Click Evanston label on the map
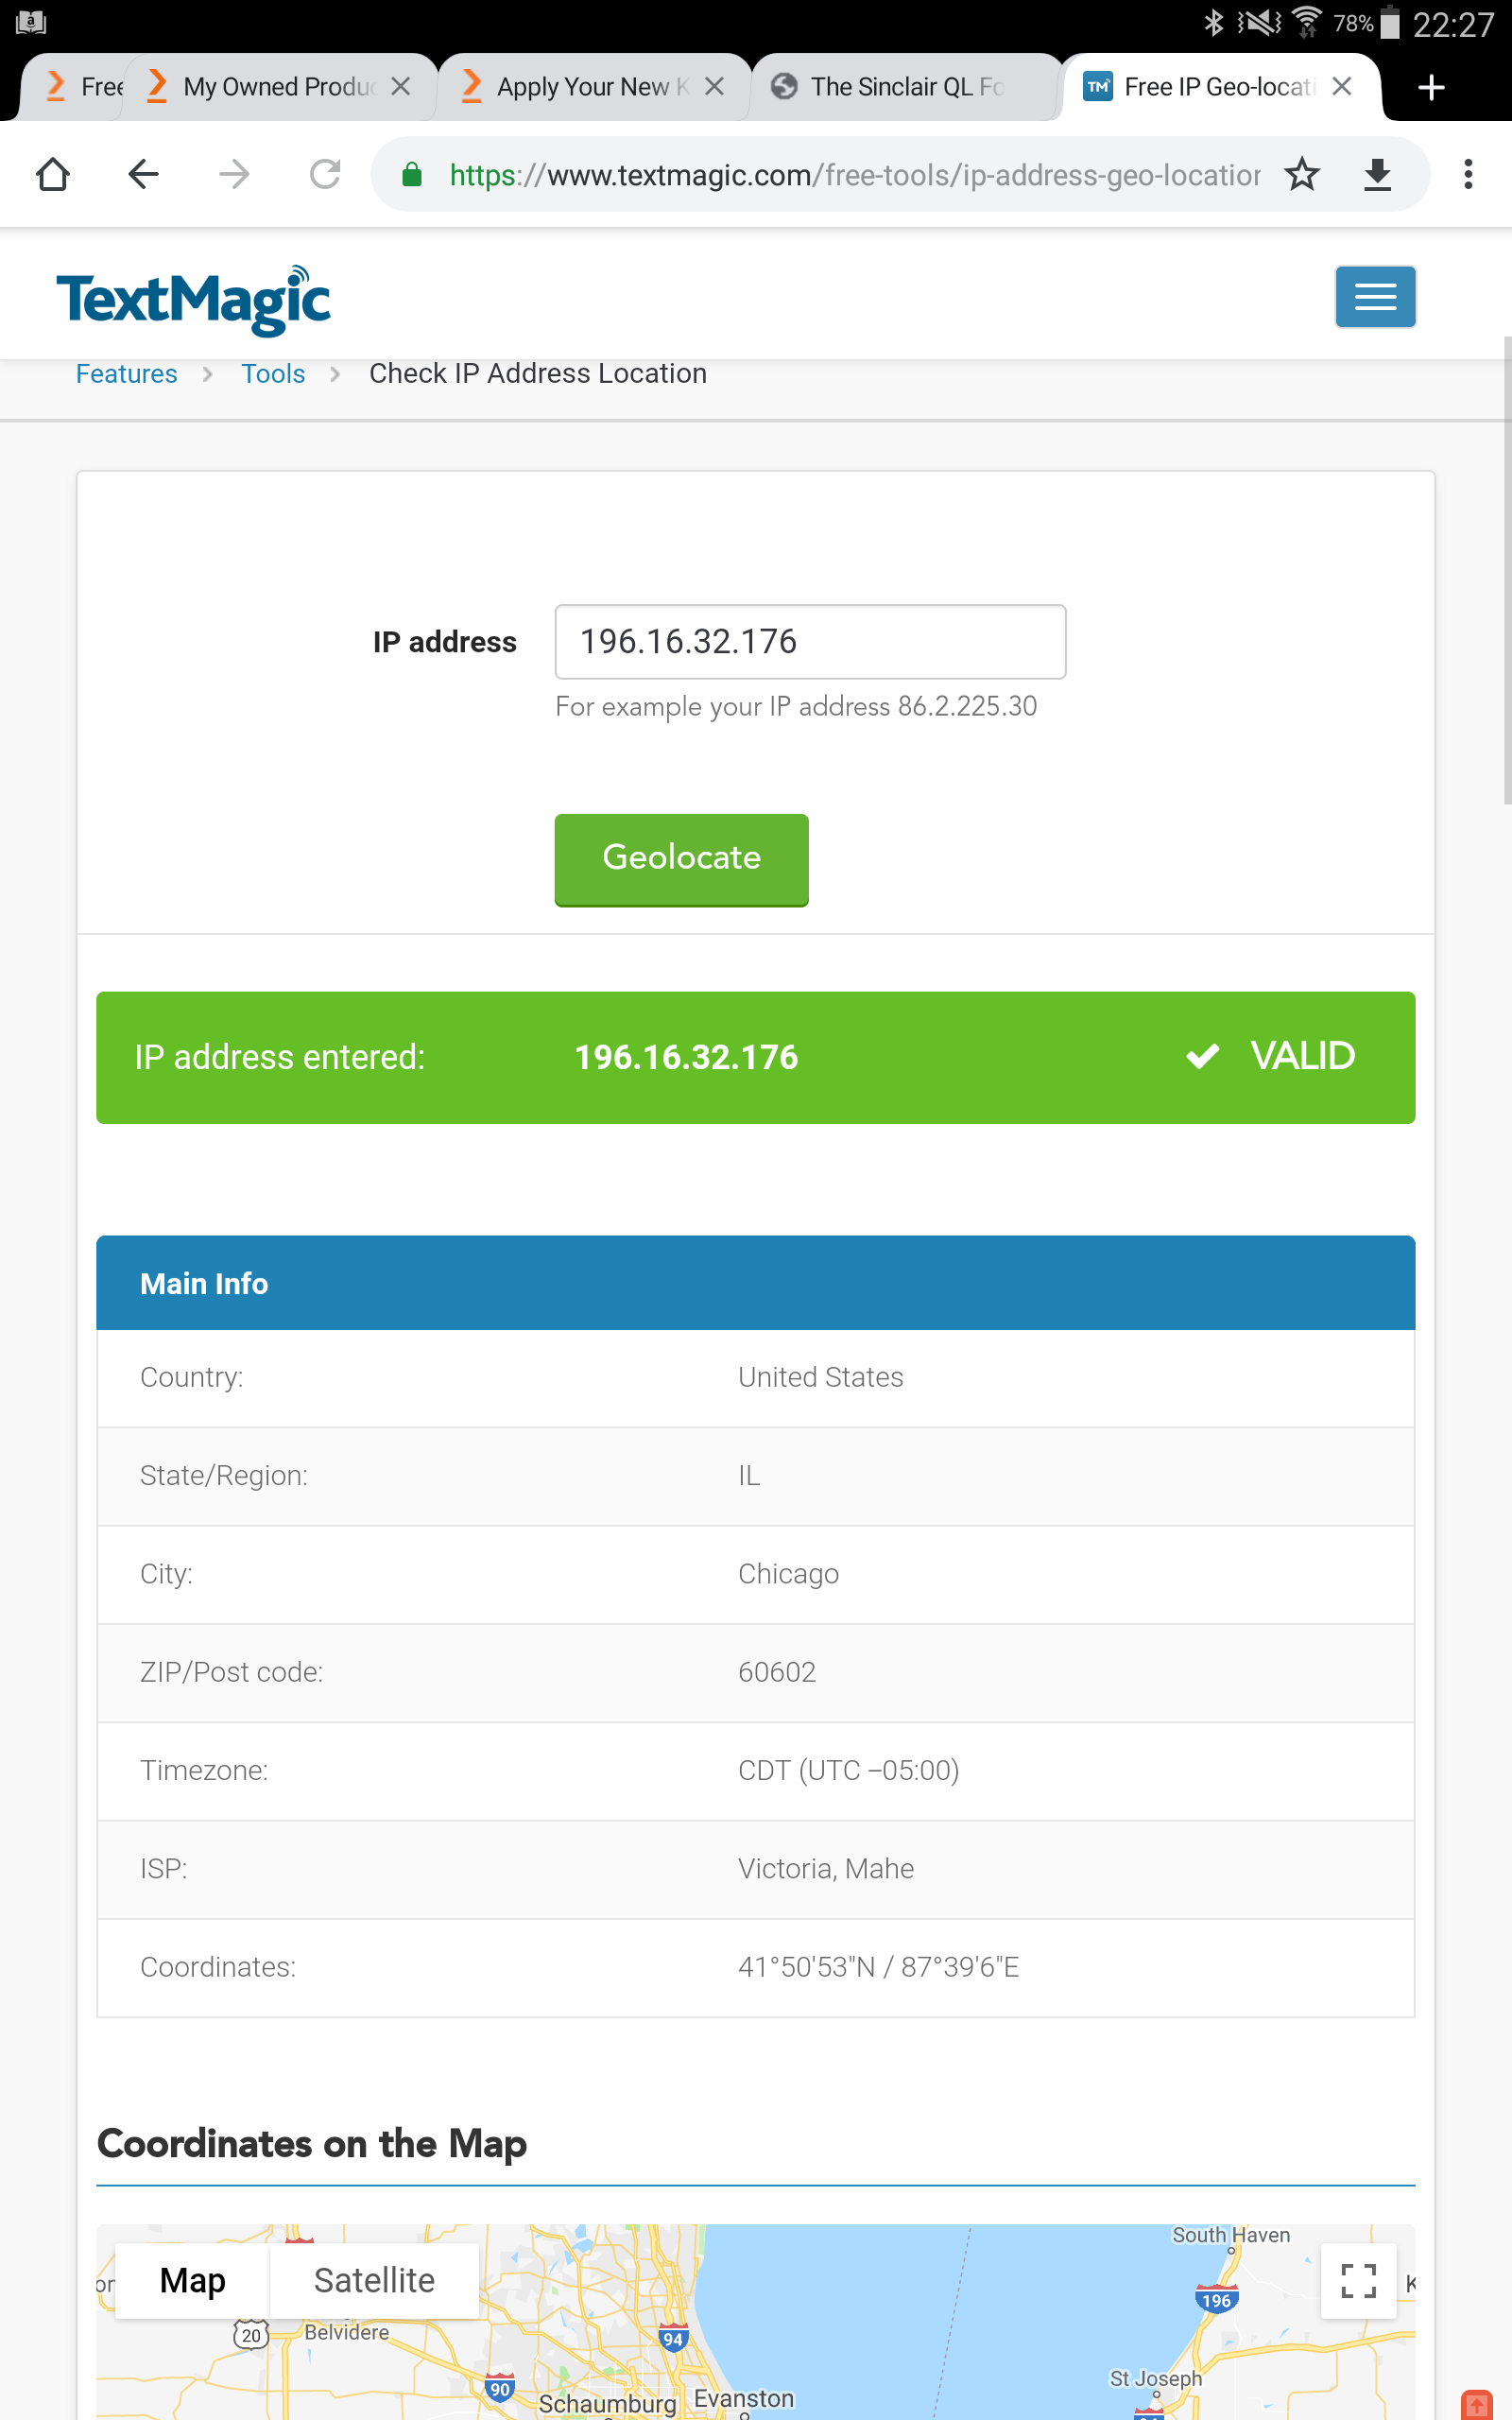This screenshot has width=1512, height=2420. (x=743, y=2398)
